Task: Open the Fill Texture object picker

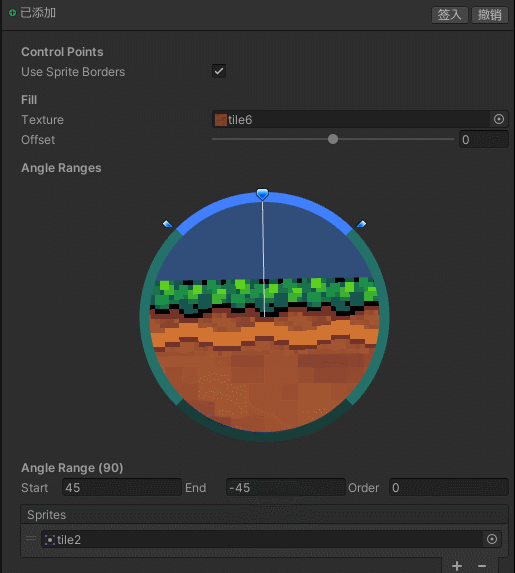Action: coord(499,119)
